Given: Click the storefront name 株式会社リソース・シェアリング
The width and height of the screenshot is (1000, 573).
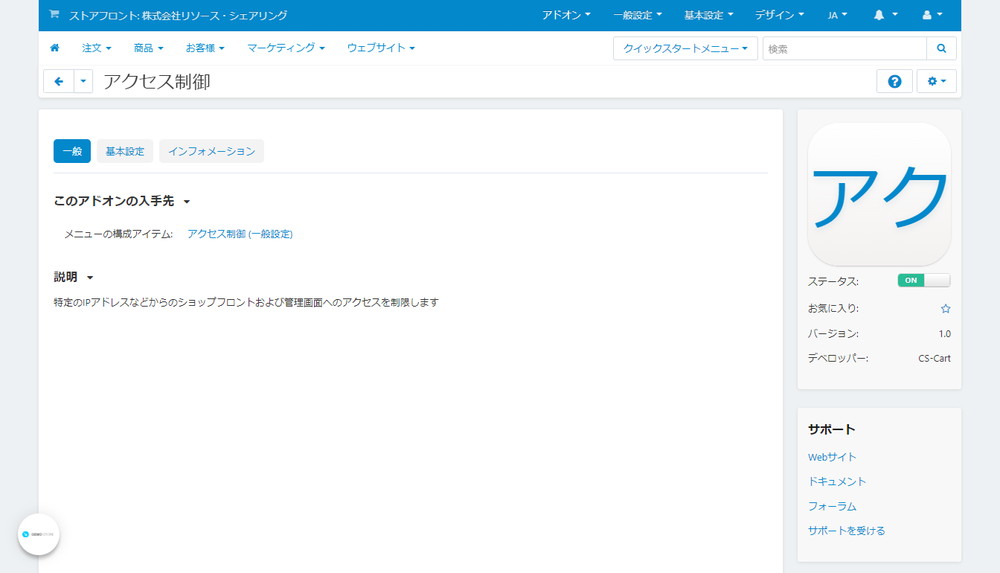Looking at the screenshot, I should pos(214,15).
